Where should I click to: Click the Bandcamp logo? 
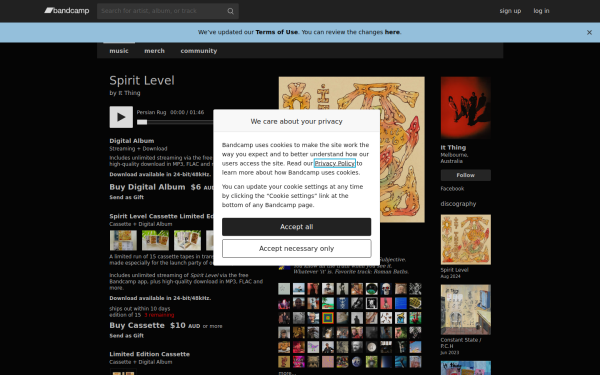(67, 11)
